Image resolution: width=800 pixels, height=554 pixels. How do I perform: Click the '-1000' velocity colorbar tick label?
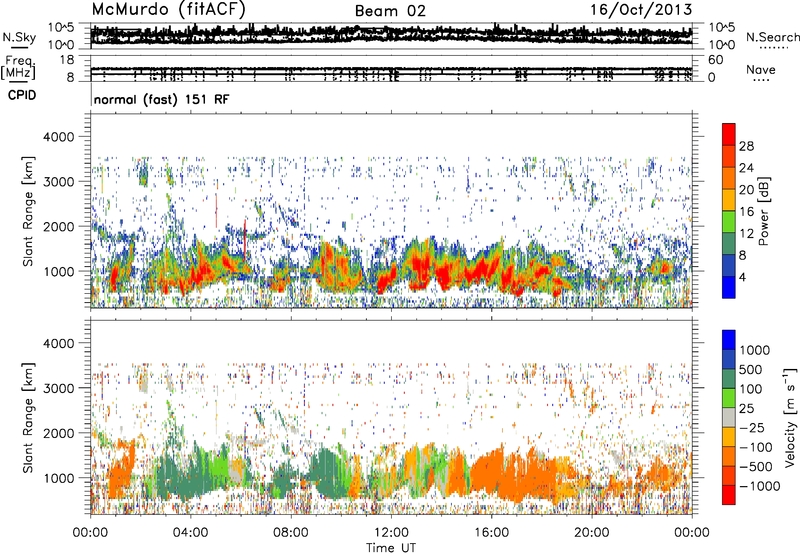759,486
